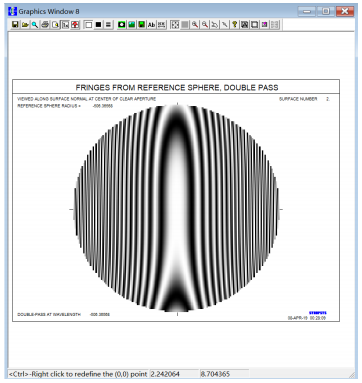
Task: Click the yellow question mark help icon
Action: pyautogui.click(x=235, y=25)
